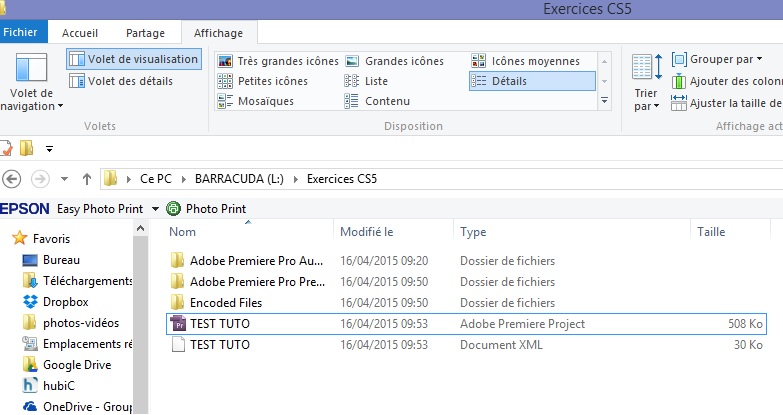Screen dimensions: 783x415
Task: Toggle the Volet de visualisation pane
Action: pos(134,60)
